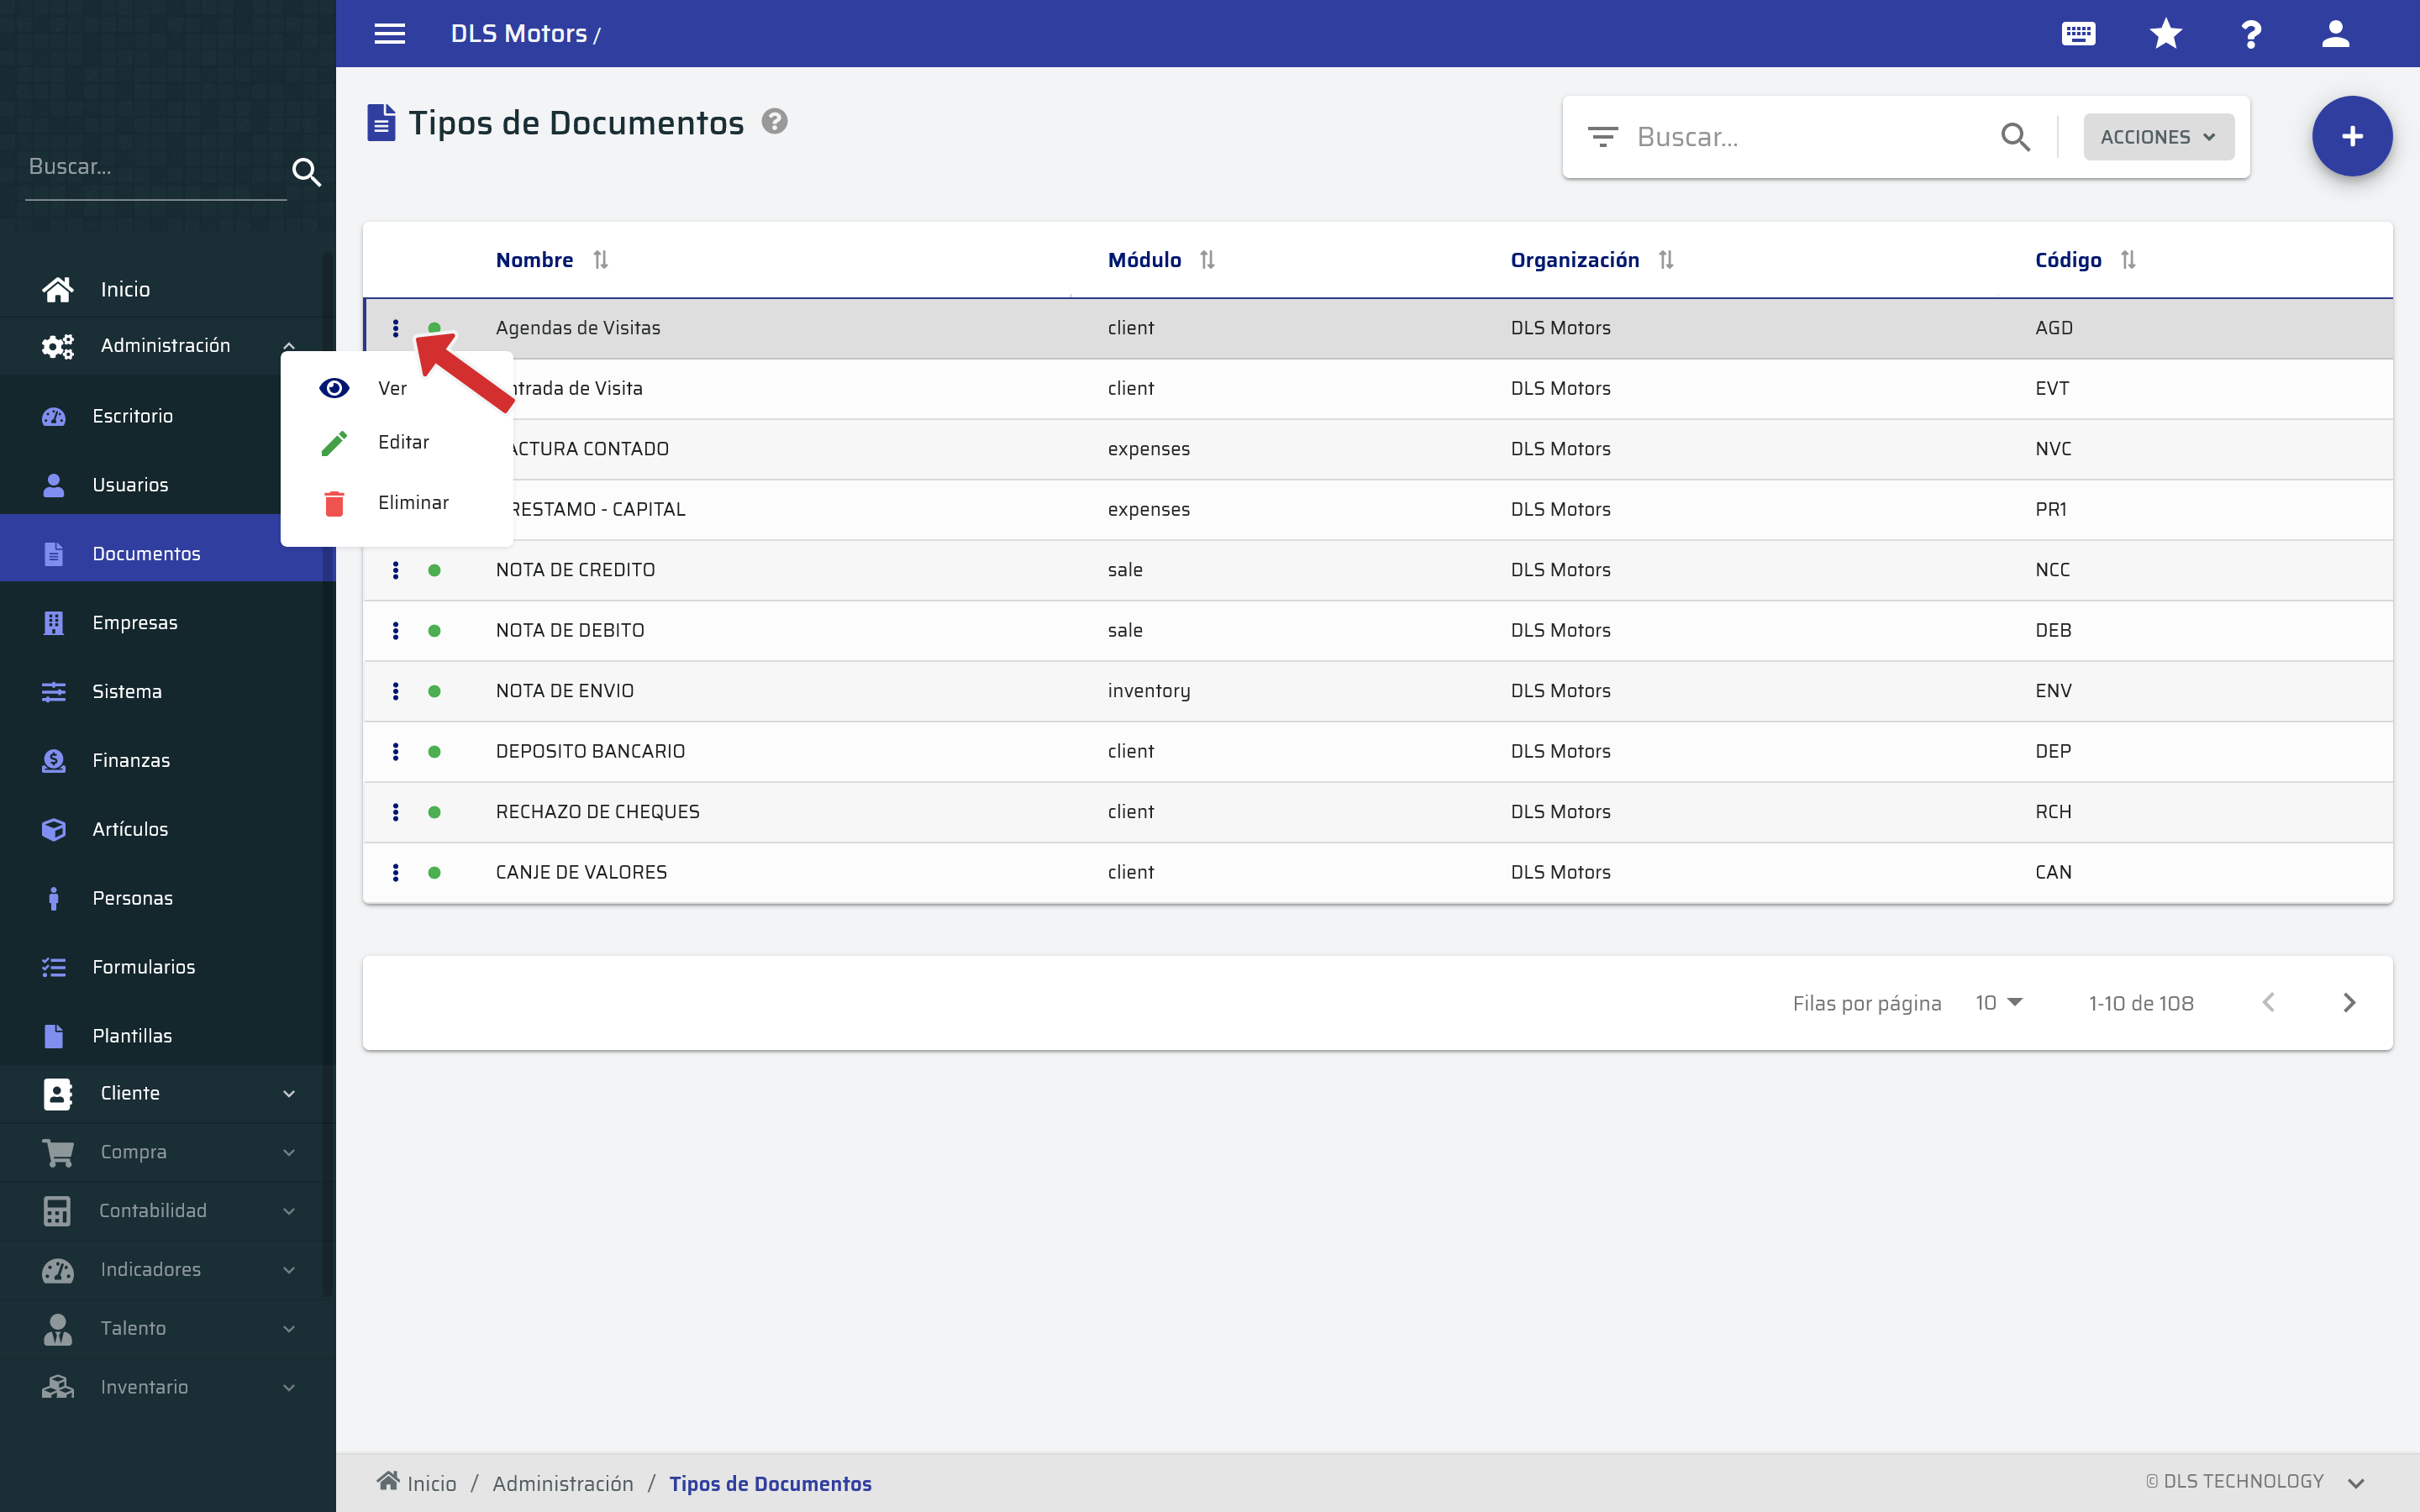Toggle the active status of DEPOSITO BANCARIO
This screenshot has width=2420, height=1512.
click(436, 751)
